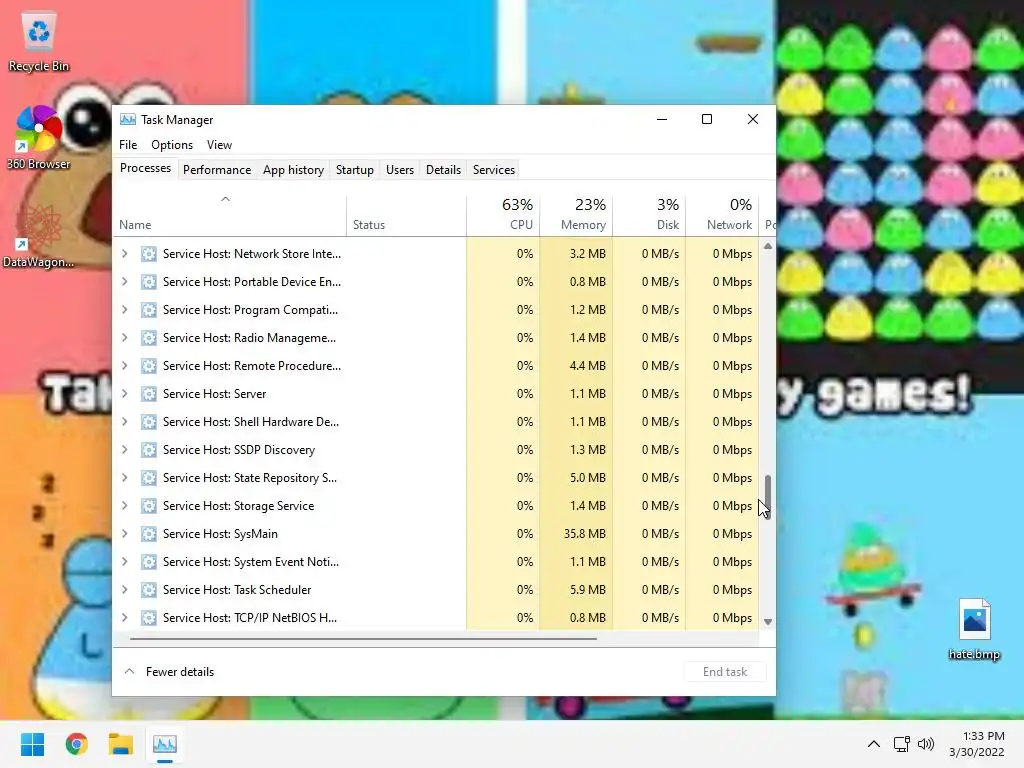The width and height of the screenshot is (1024, 768).
Task: Open File Explorer from the taskbar
Action: pyautogui.click(x=121, y=744)
